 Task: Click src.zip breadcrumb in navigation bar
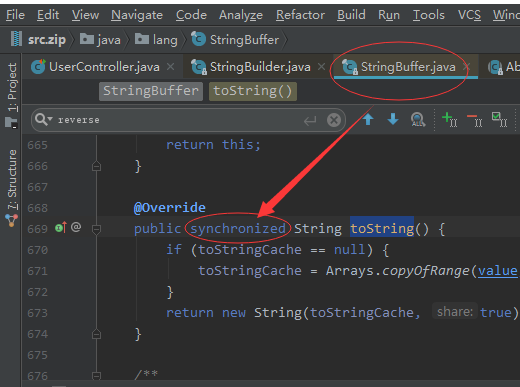point(38,40)
